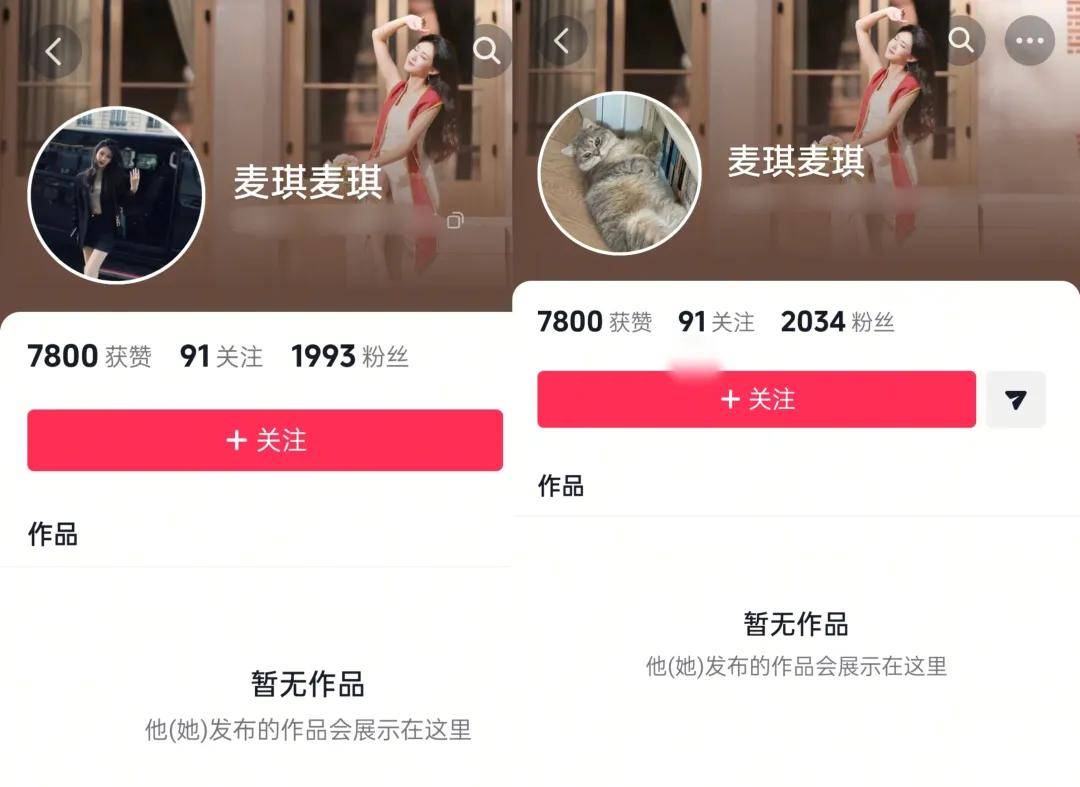View 1993 粉丝 followers list
Viewport: 1080px width, 787px height.
pos(350,357)
